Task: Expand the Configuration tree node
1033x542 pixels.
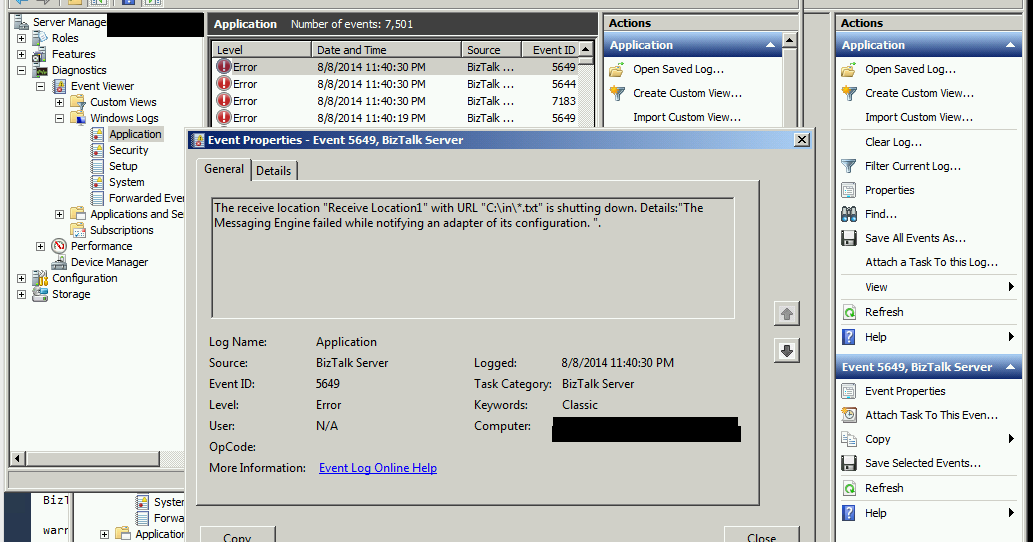Action: (22, 278)
